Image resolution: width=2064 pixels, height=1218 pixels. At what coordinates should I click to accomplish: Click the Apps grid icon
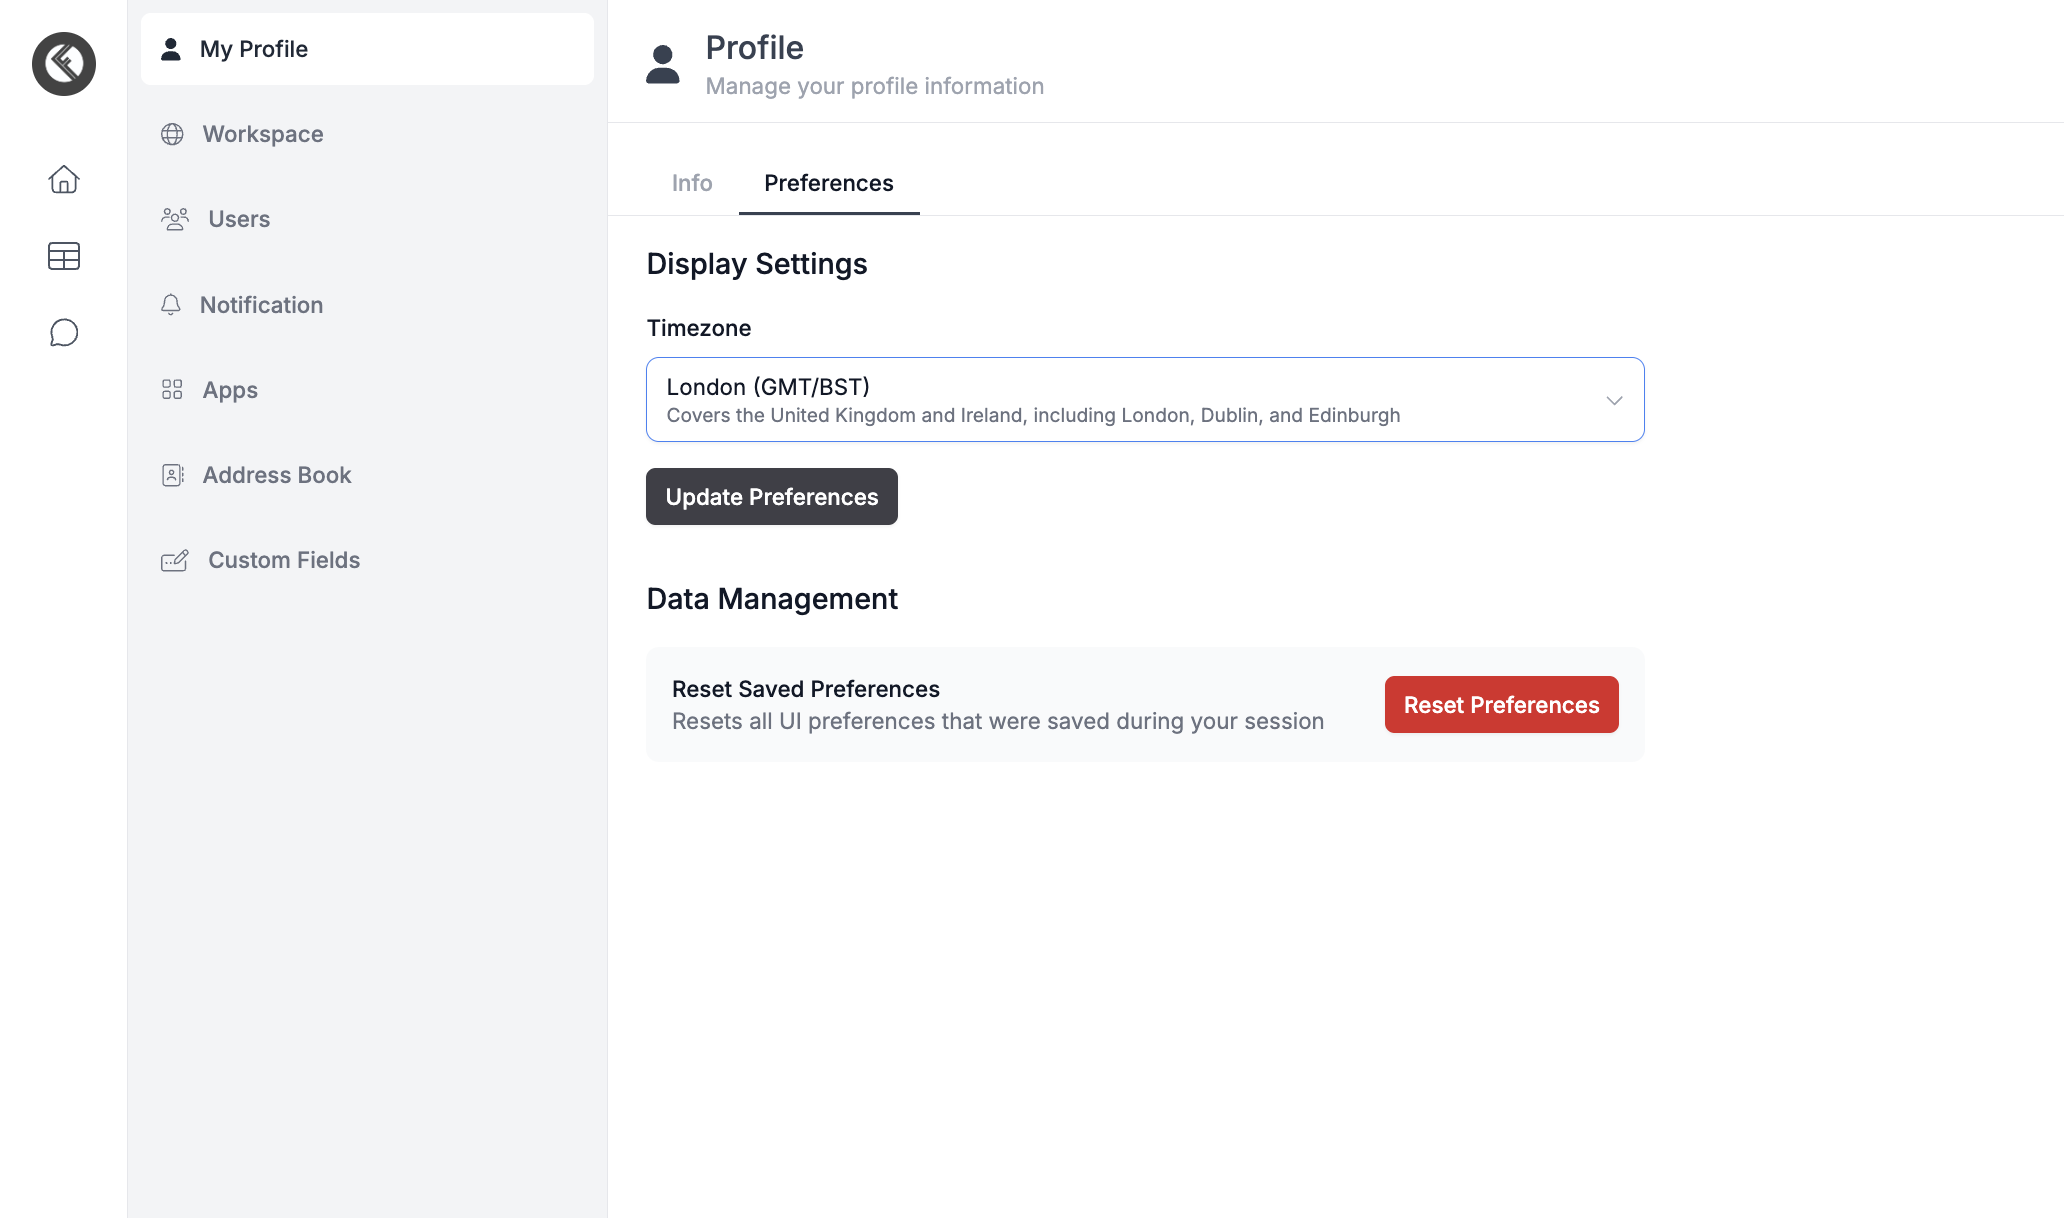point(172,390)
